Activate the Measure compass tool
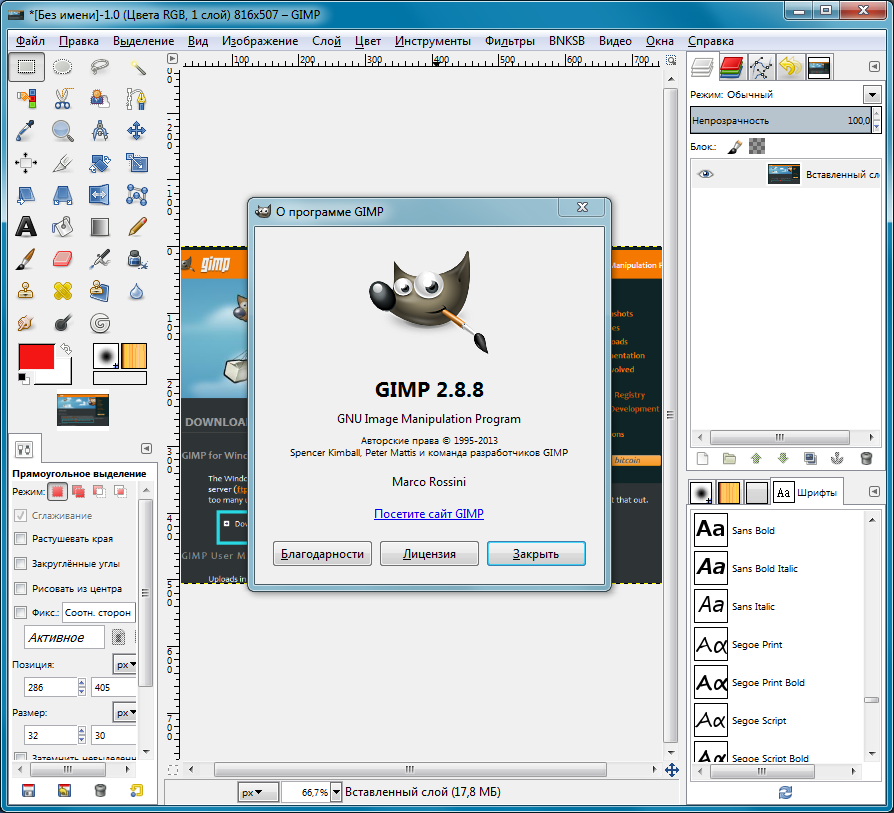The width and height of the screenshot is (894, 813). (x=100, y=131)
